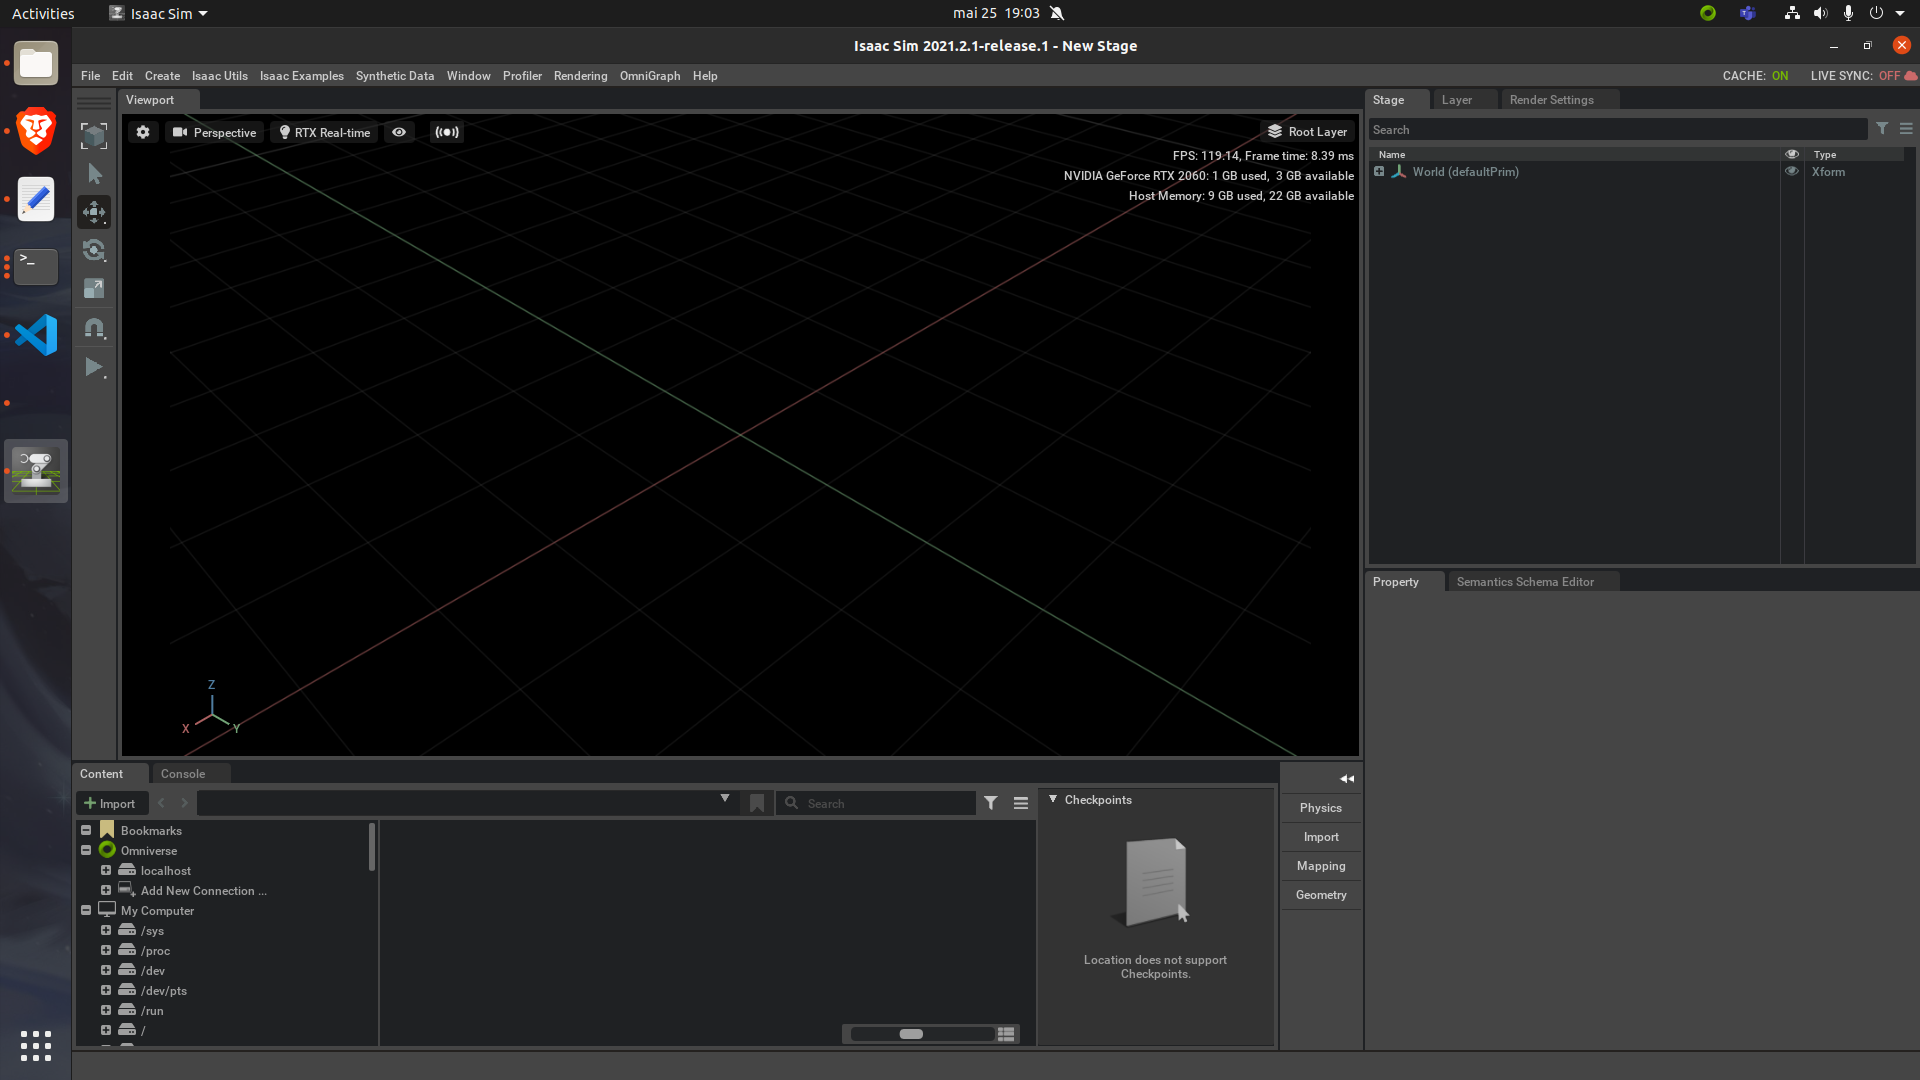Expand the World (defaultPrim) tree node
The width and height of the screenshot is (1920, 1080).
[1379, 172]
